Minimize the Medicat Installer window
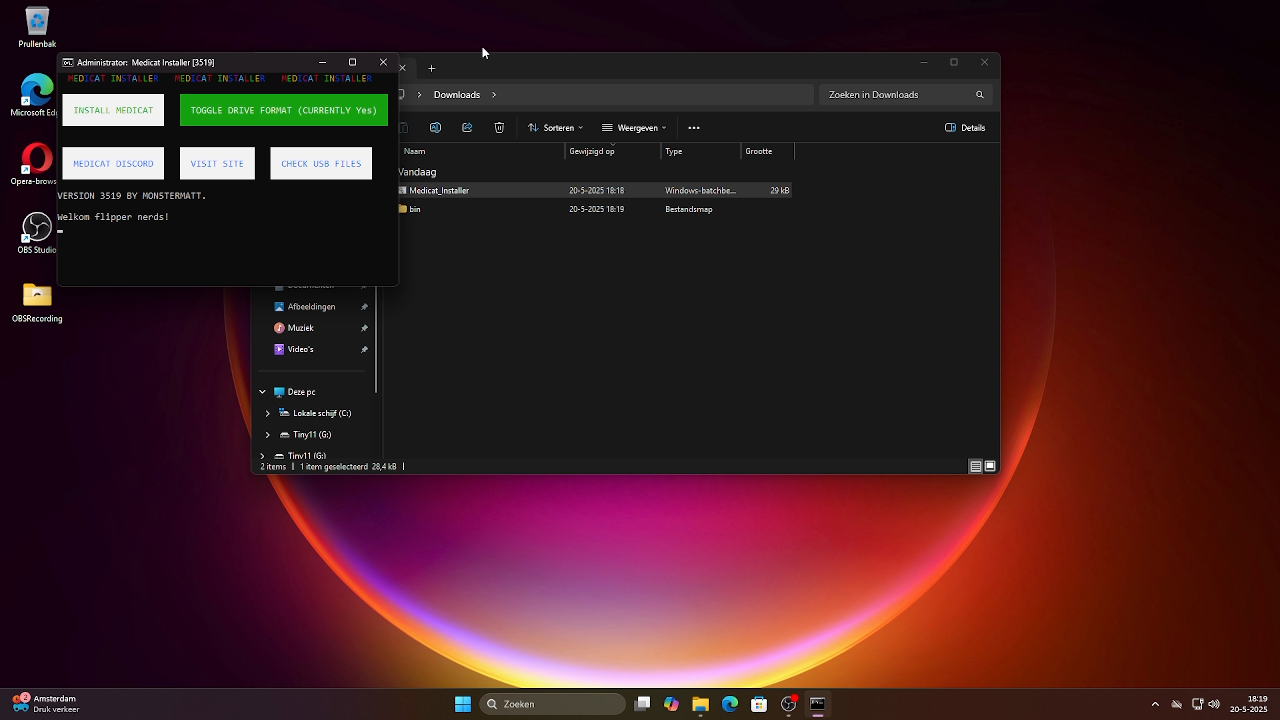 (x=322, y=62)
